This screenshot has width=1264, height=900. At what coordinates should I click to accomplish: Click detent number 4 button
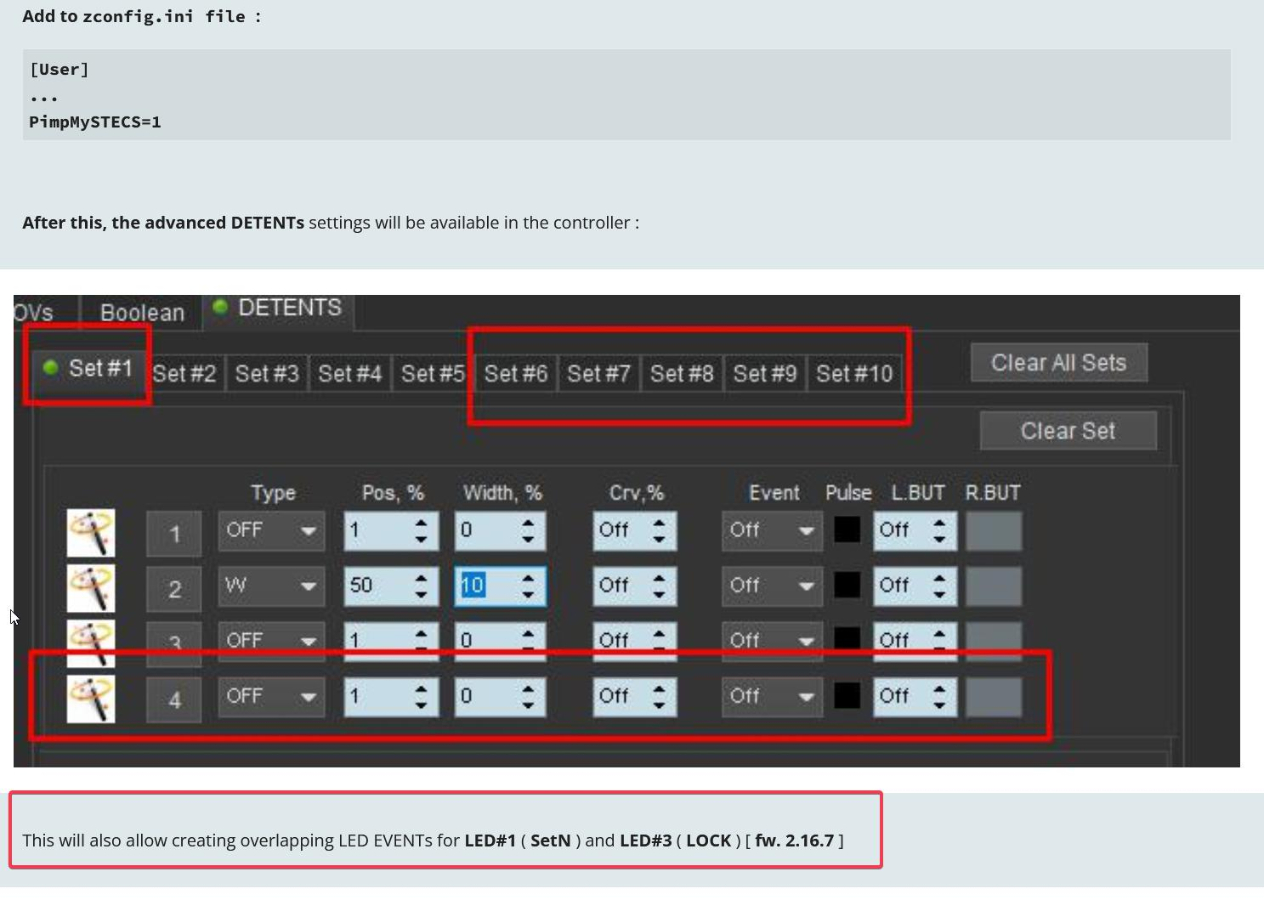[174, 699]
